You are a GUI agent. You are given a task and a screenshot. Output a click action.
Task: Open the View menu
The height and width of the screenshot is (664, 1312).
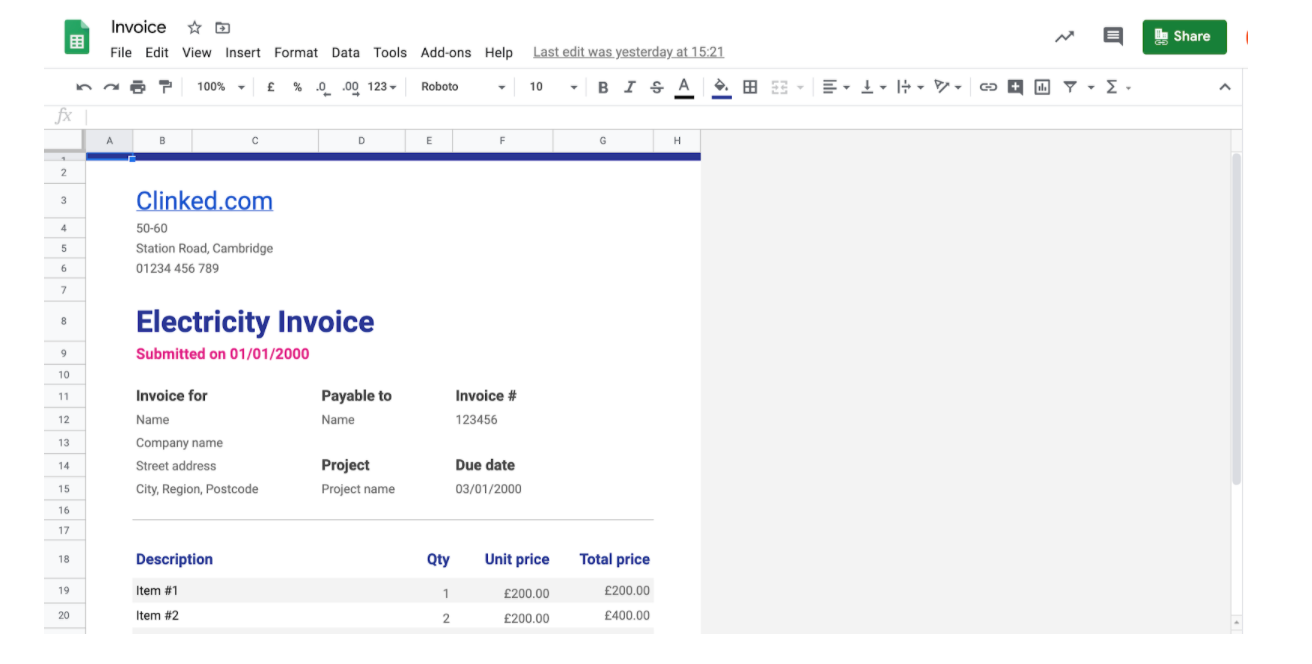coord(197,52)
